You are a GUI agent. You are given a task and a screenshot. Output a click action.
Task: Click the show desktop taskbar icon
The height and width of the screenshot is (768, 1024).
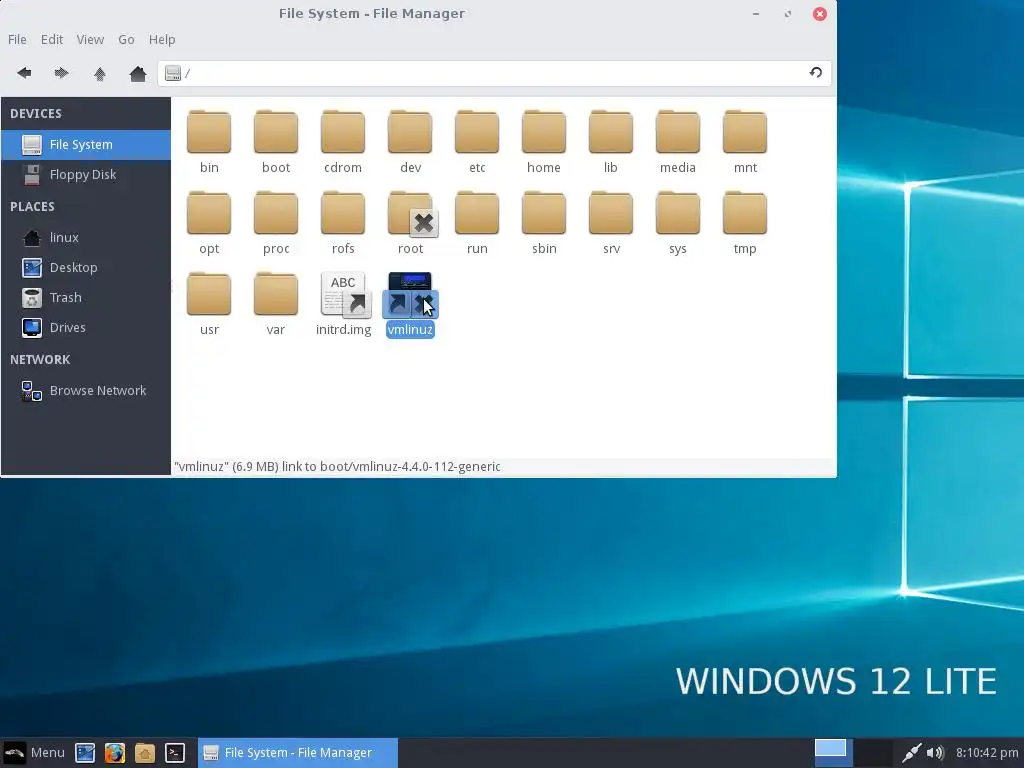[85, 753]
